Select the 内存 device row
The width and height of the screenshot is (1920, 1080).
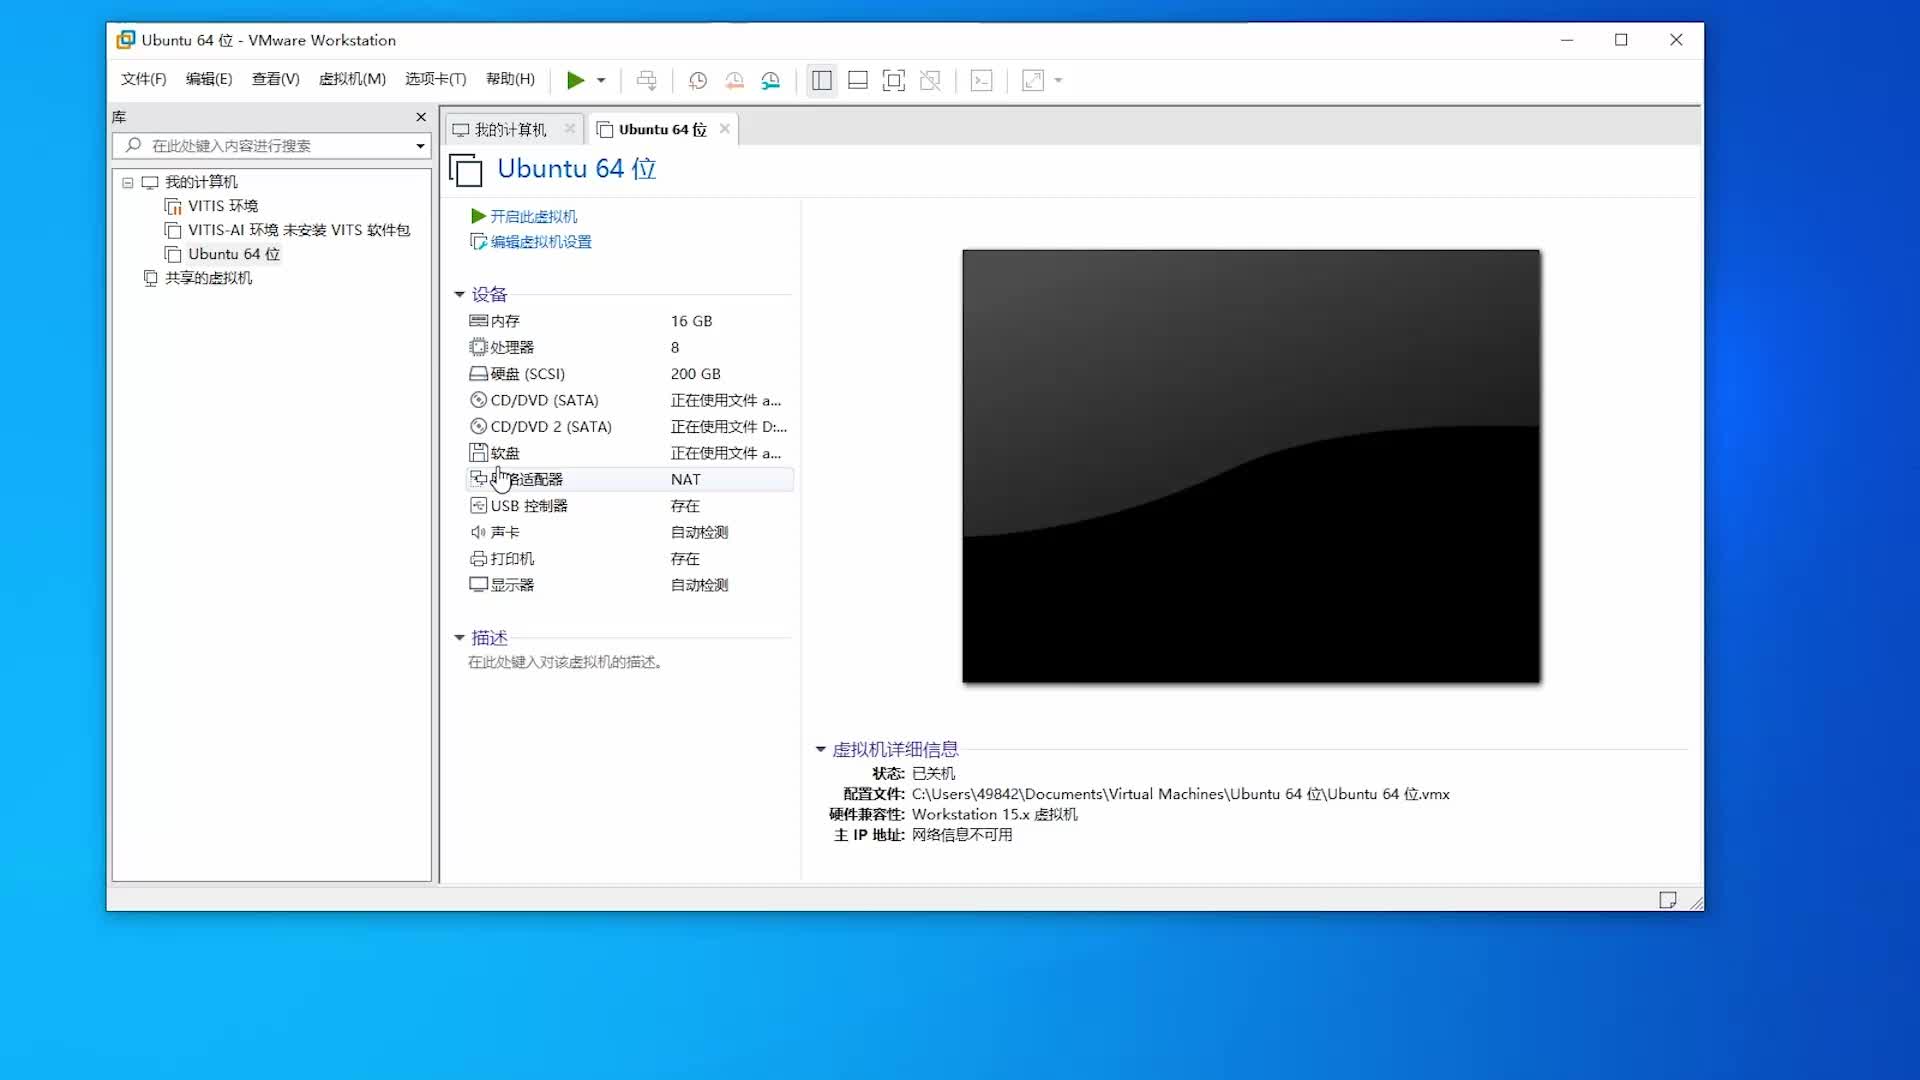630,321
